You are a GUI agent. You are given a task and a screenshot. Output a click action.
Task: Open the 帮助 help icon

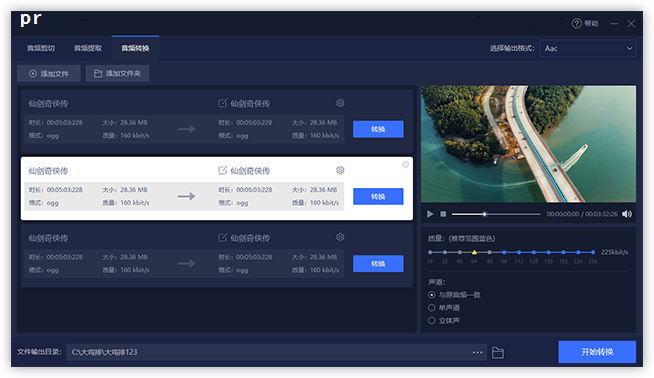577,23
